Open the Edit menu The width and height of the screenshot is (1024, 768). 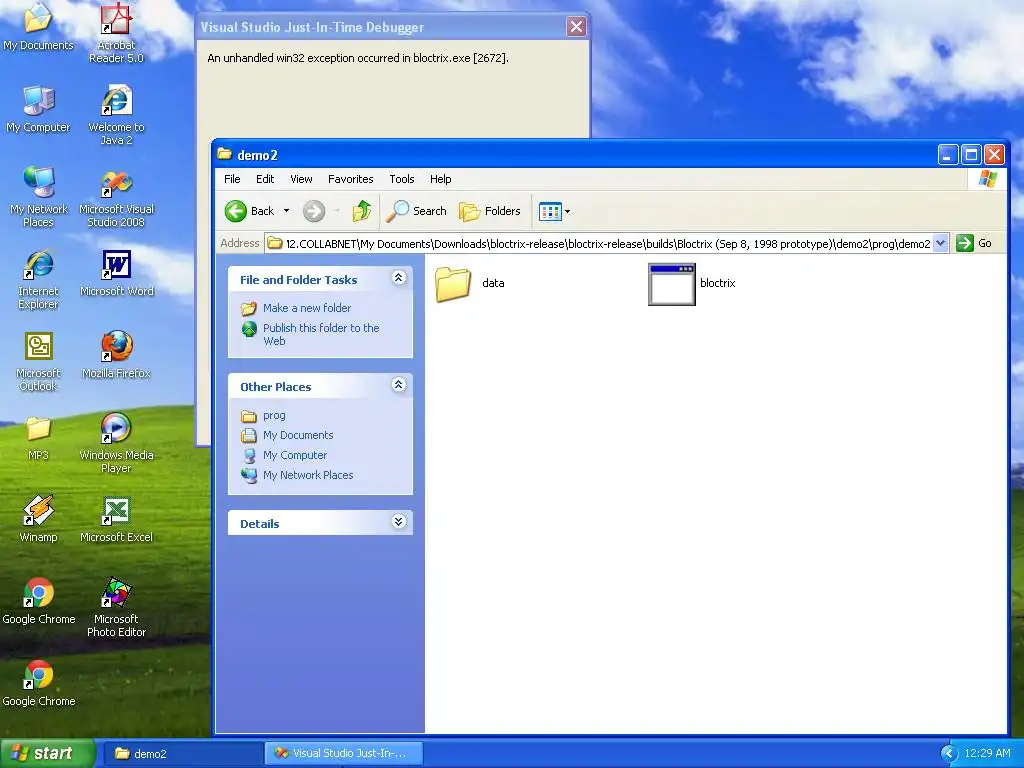[x=264, y=179]
